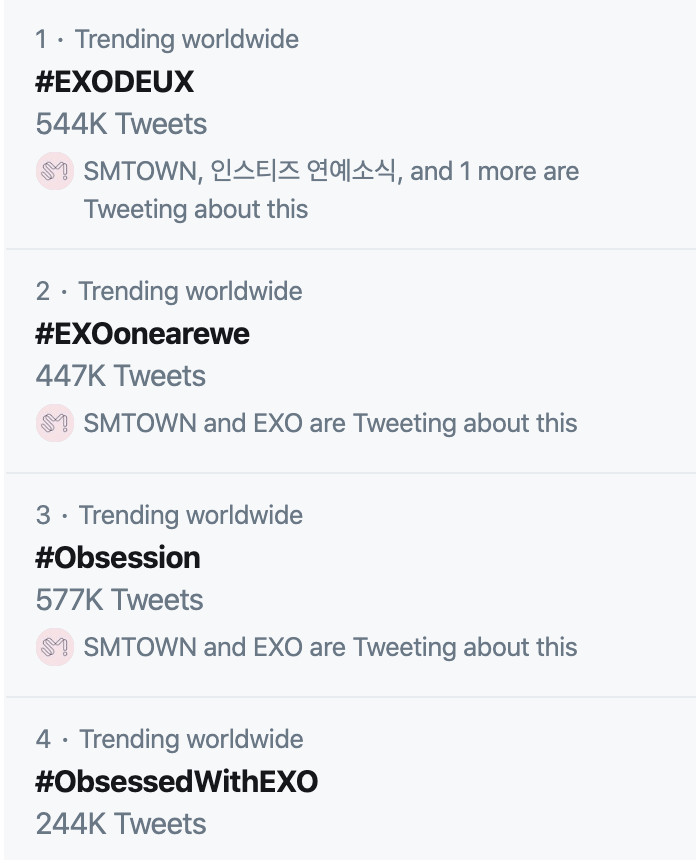
Task: Click the 447K Tweets count
Action: (x=121, y=376)
